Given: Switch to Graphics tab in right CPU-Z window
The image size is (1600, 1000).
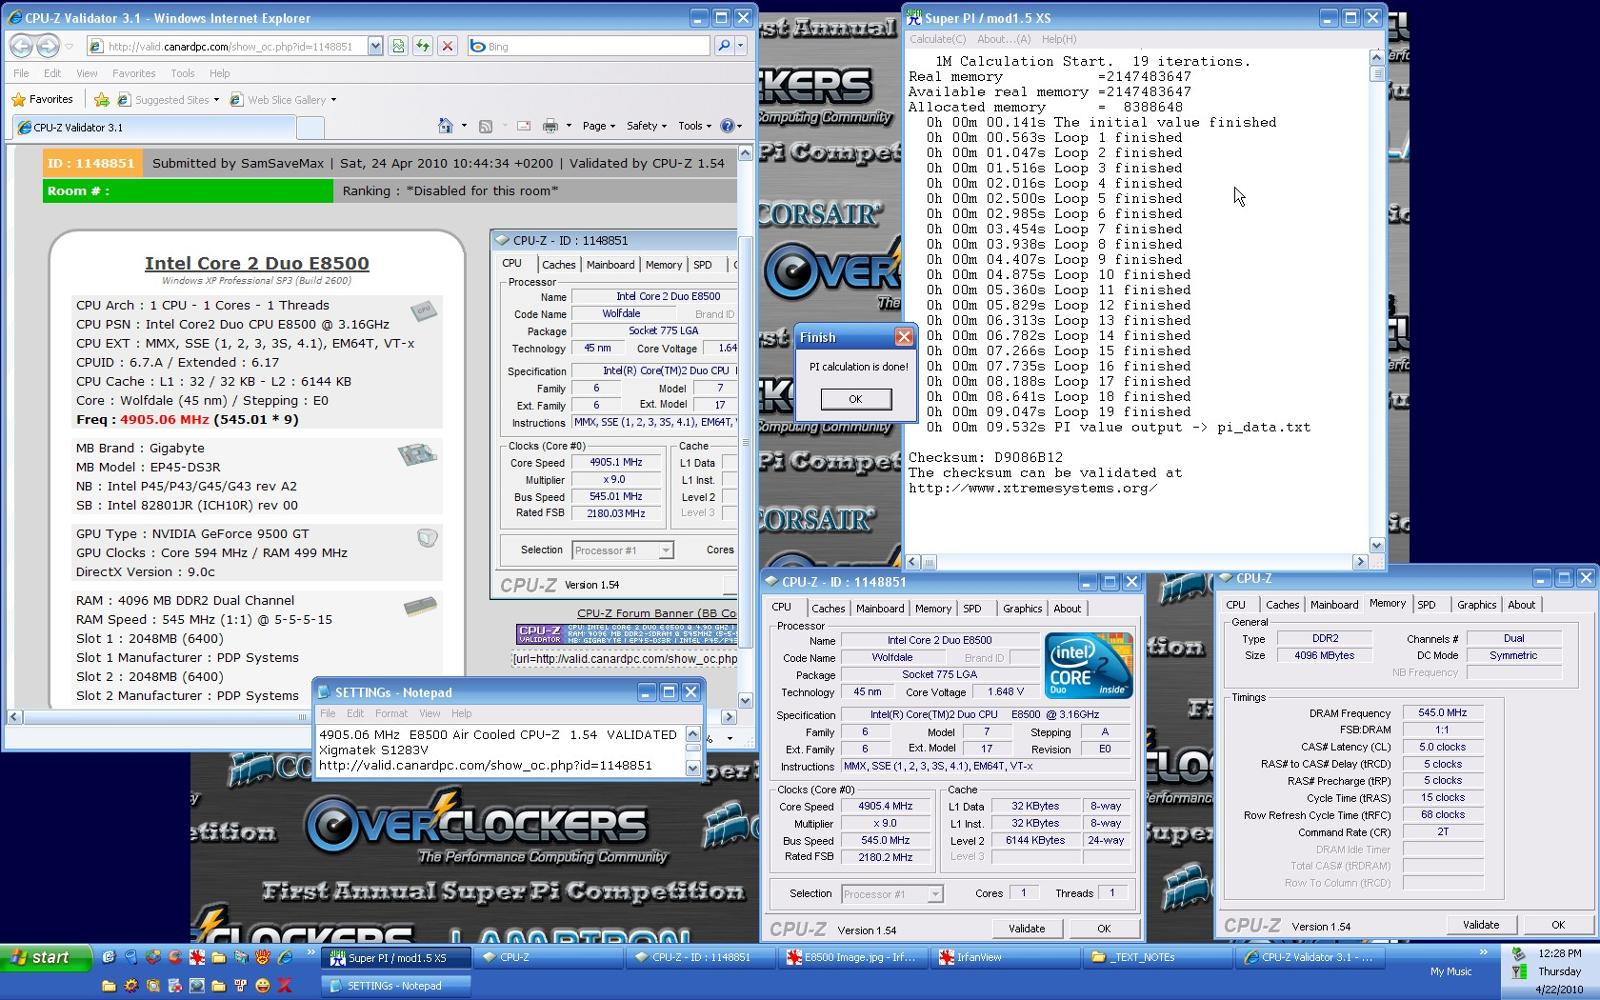Looking at the screenshot, I should pyautogui.click(x=1476, y=604).
